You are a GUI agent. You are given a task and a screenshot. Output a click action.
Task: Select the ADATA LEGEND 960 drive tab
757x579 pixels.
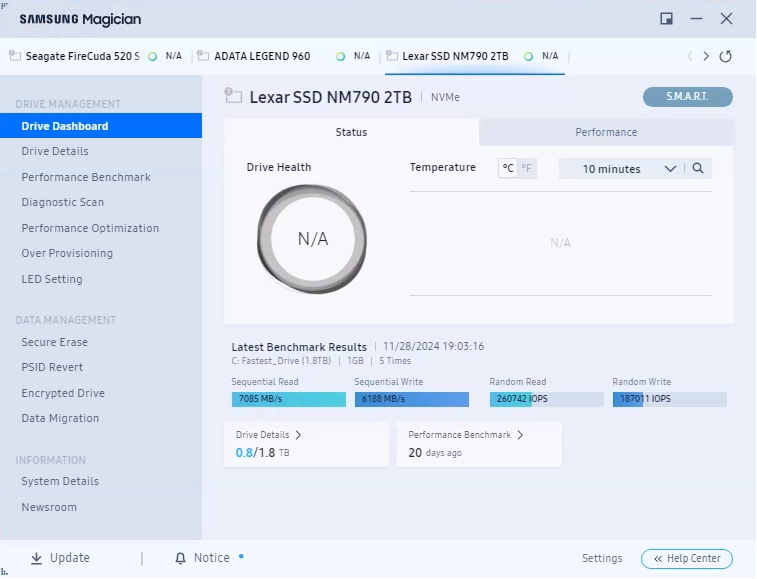tap(285, 56)
